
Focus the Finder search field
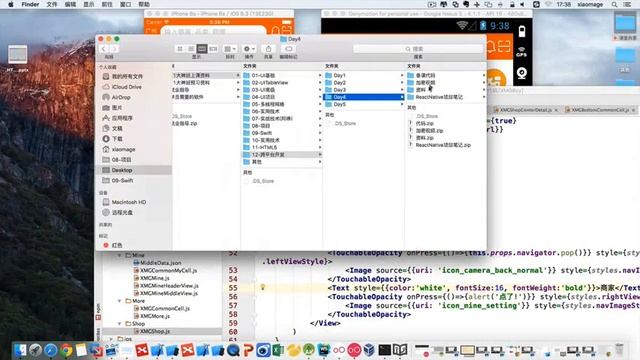click(x=418, y=49)
